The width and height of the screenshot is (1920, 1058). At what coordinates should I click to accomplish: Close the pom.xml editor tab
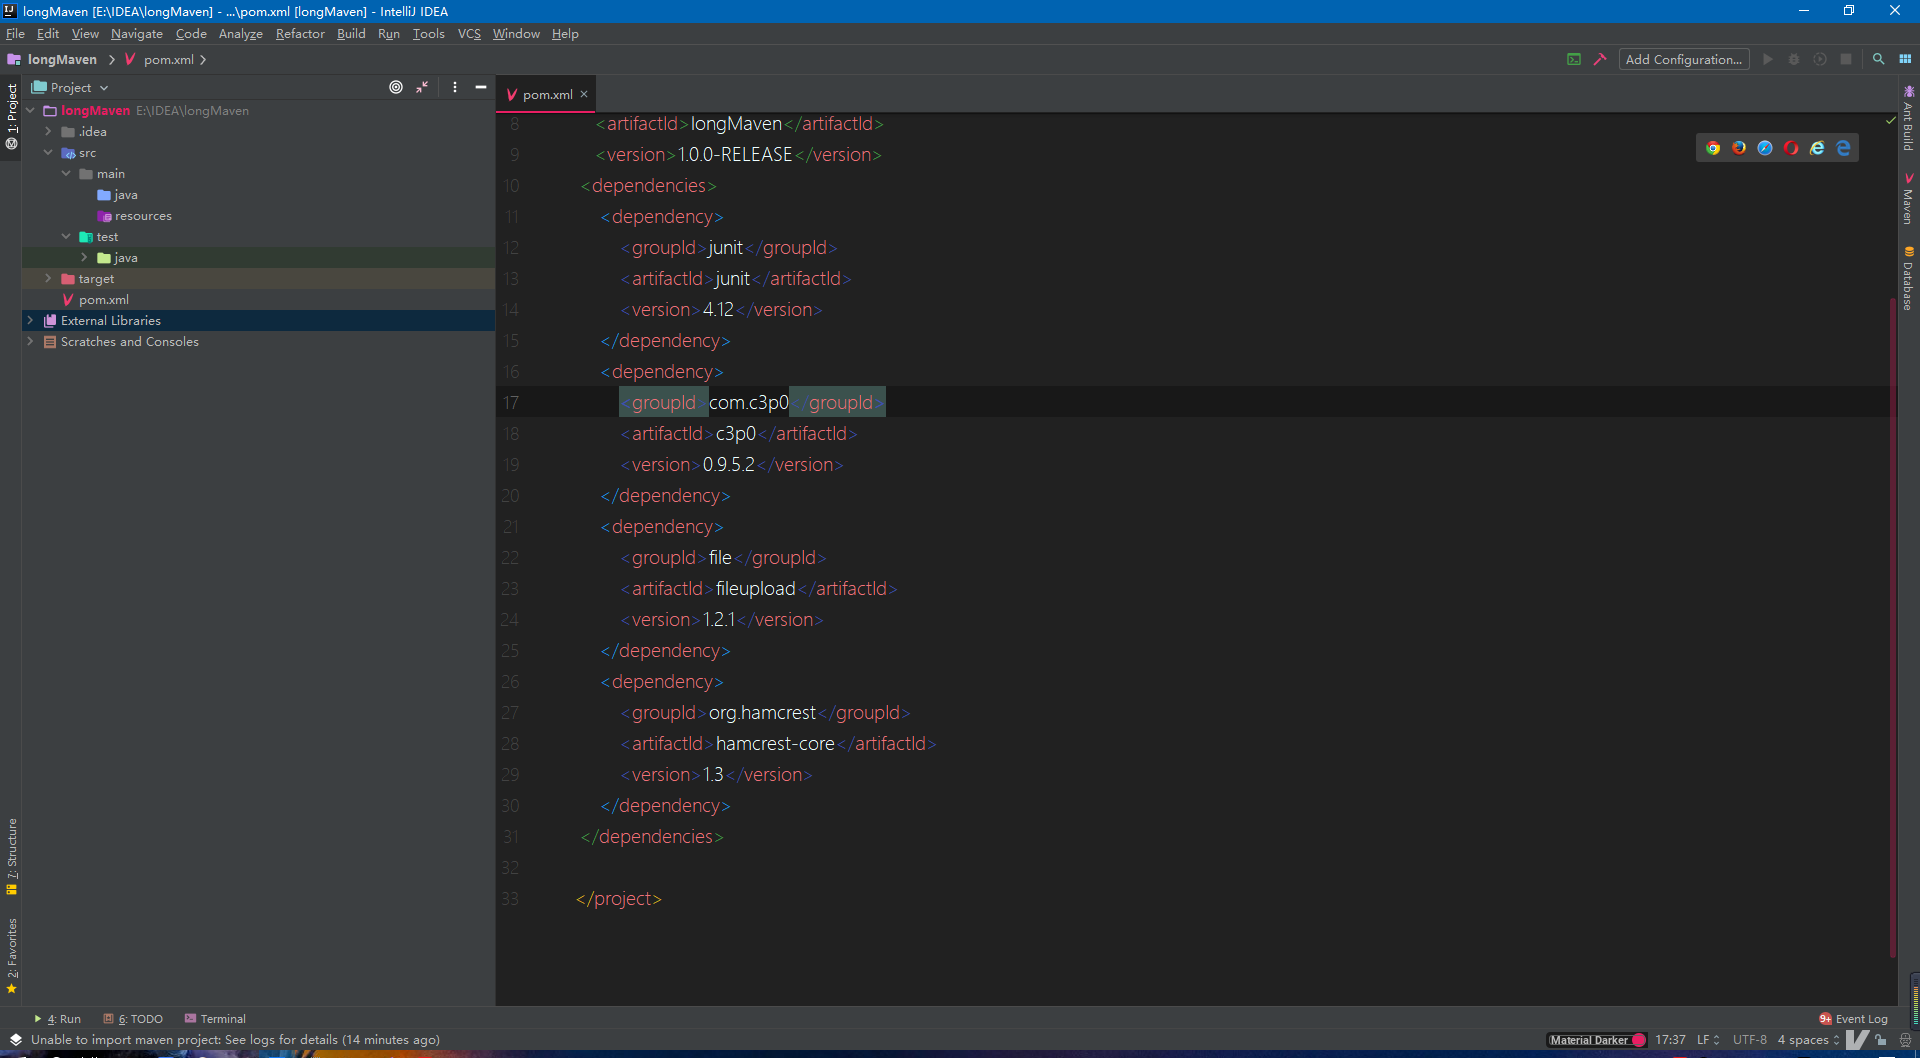pos(584,95)
